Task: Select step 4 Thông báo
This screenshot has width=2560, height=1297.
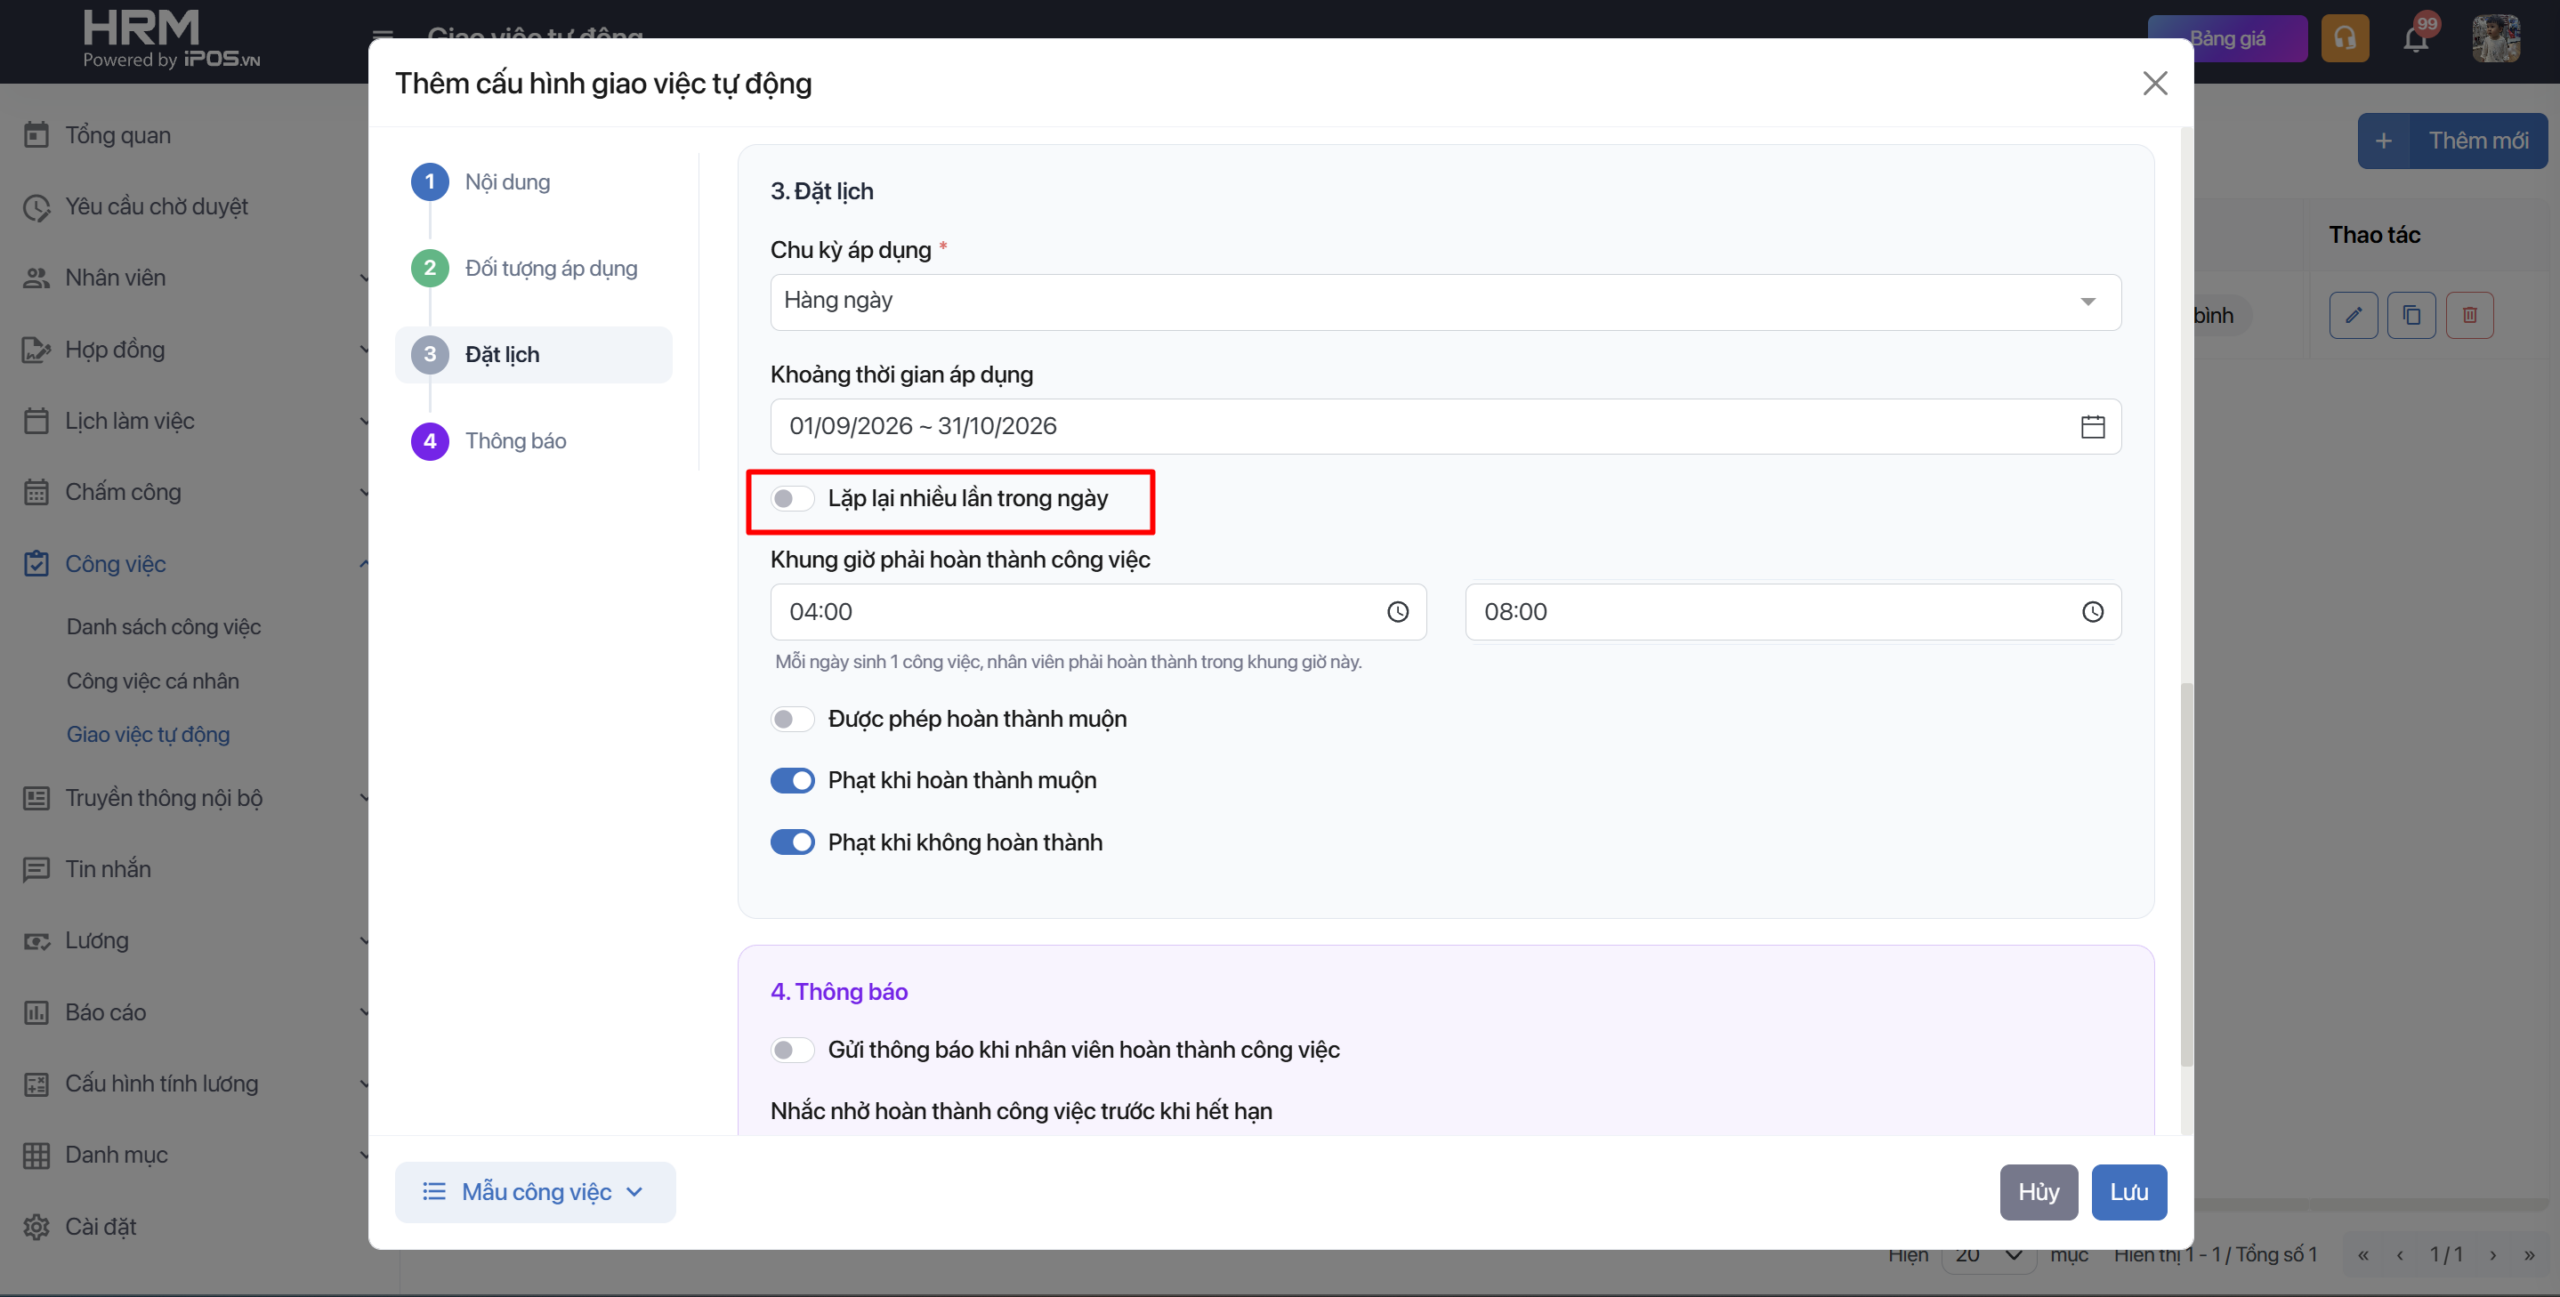Action: 489,441
